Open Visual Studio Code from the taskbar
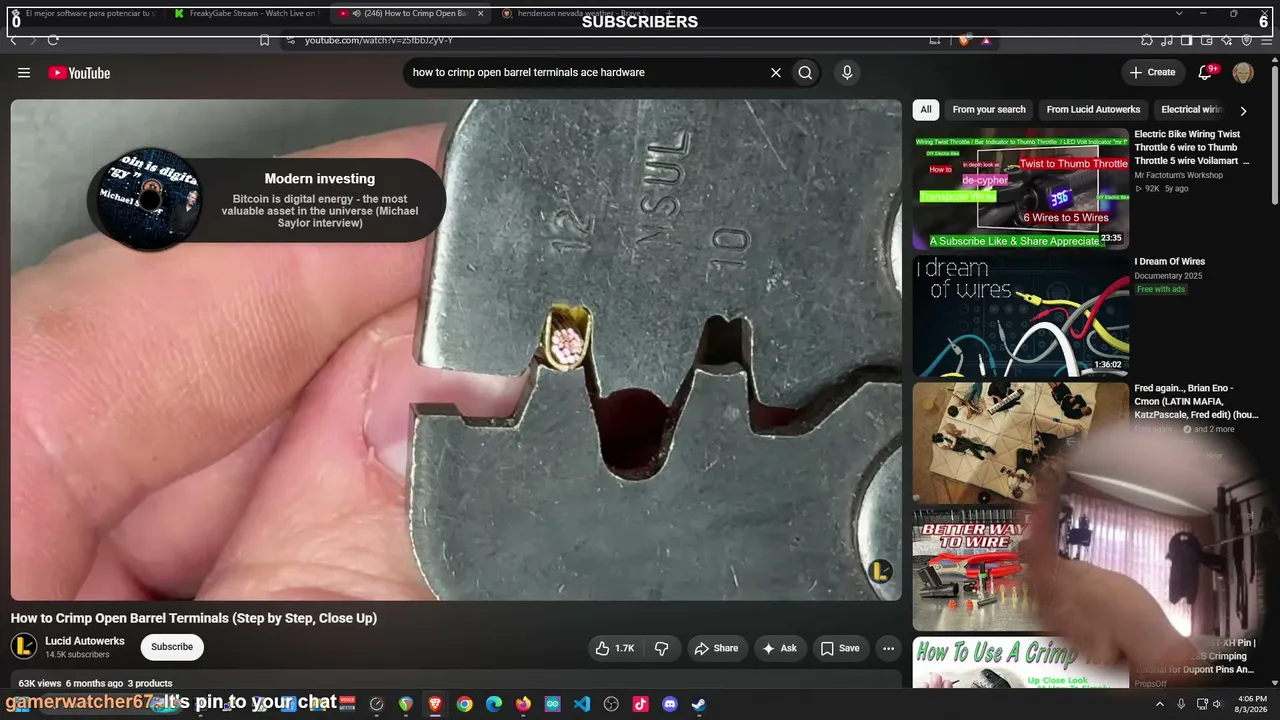Screen dimensions: 1280x720 click(582, 704)
